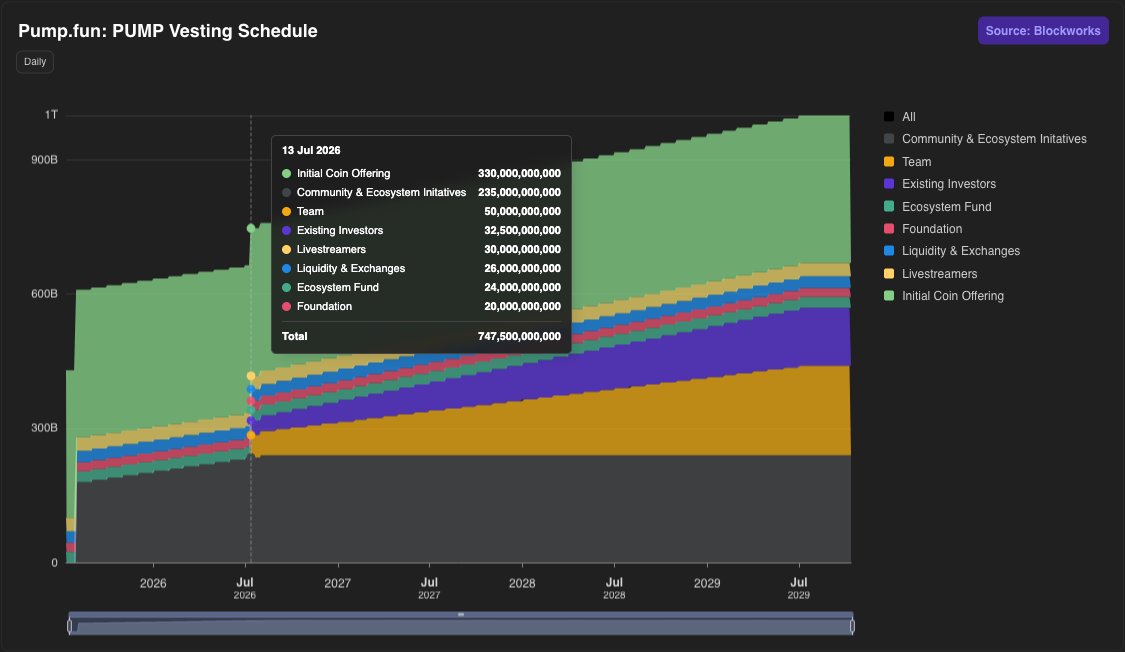Click tooltip value 32,500,000,000
This screenshot has width=1125, height=652.
coord(522,230)
